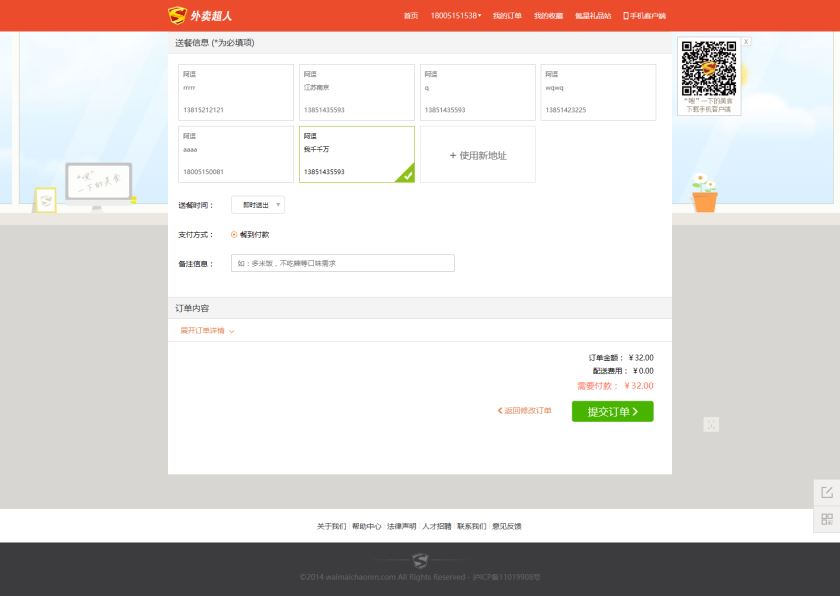Screen dimensions: 840x596
Task: Open the 18005151538 account dropdown
Action: (x=456, y=16)
